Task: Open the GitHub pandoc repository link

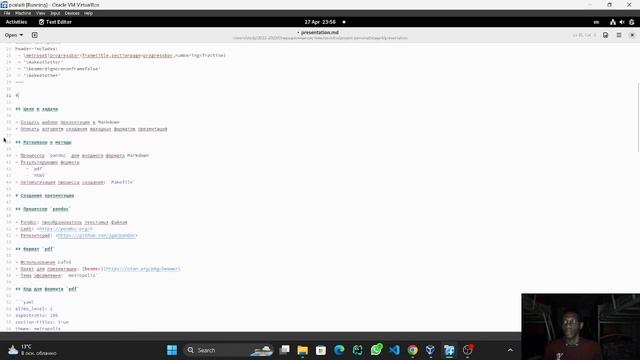Action: [97, 236]
